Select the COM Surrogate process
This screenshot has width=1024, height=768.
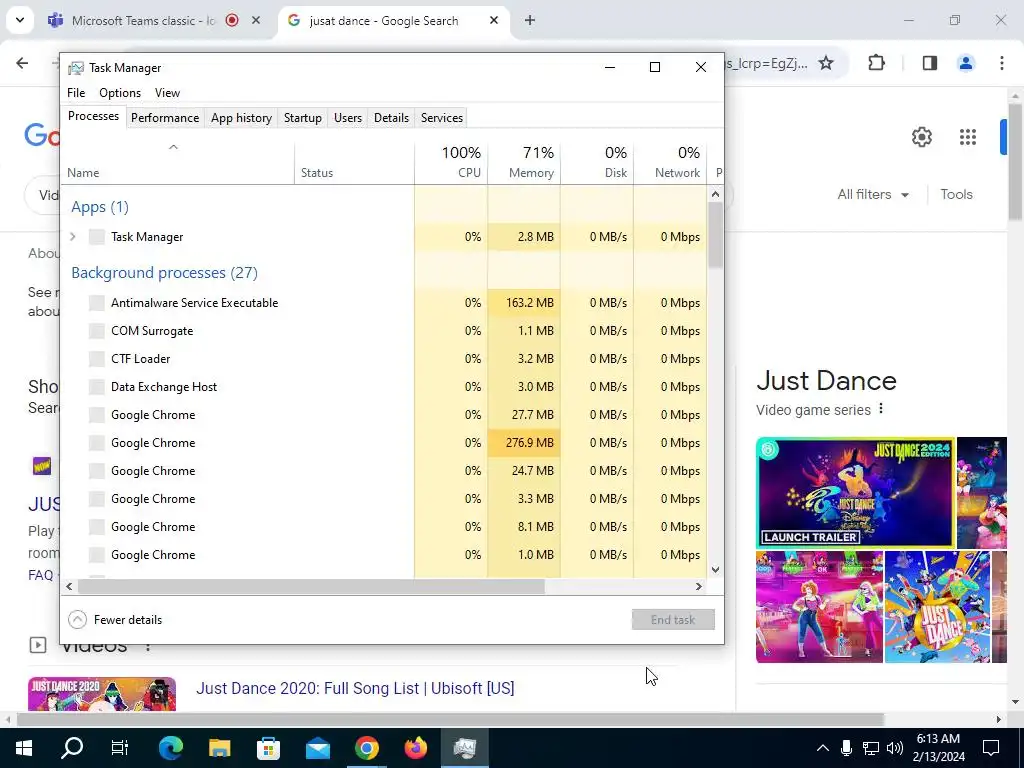pos(383,331)
